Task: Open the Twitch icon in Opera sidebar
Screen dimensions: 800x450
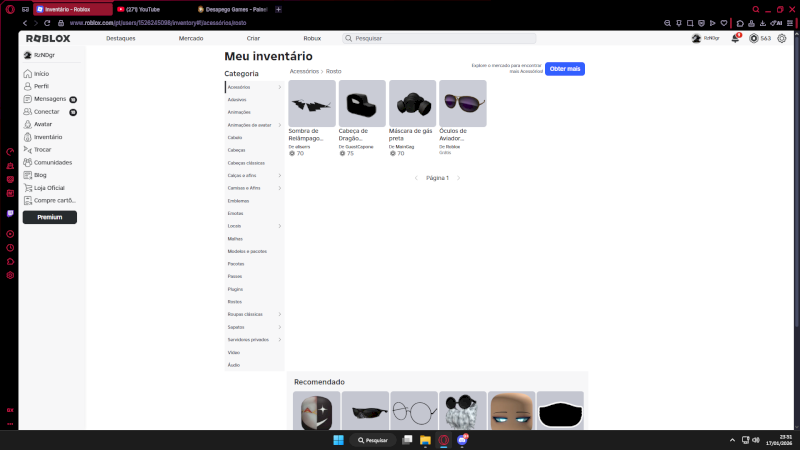Action: (10, 213)
